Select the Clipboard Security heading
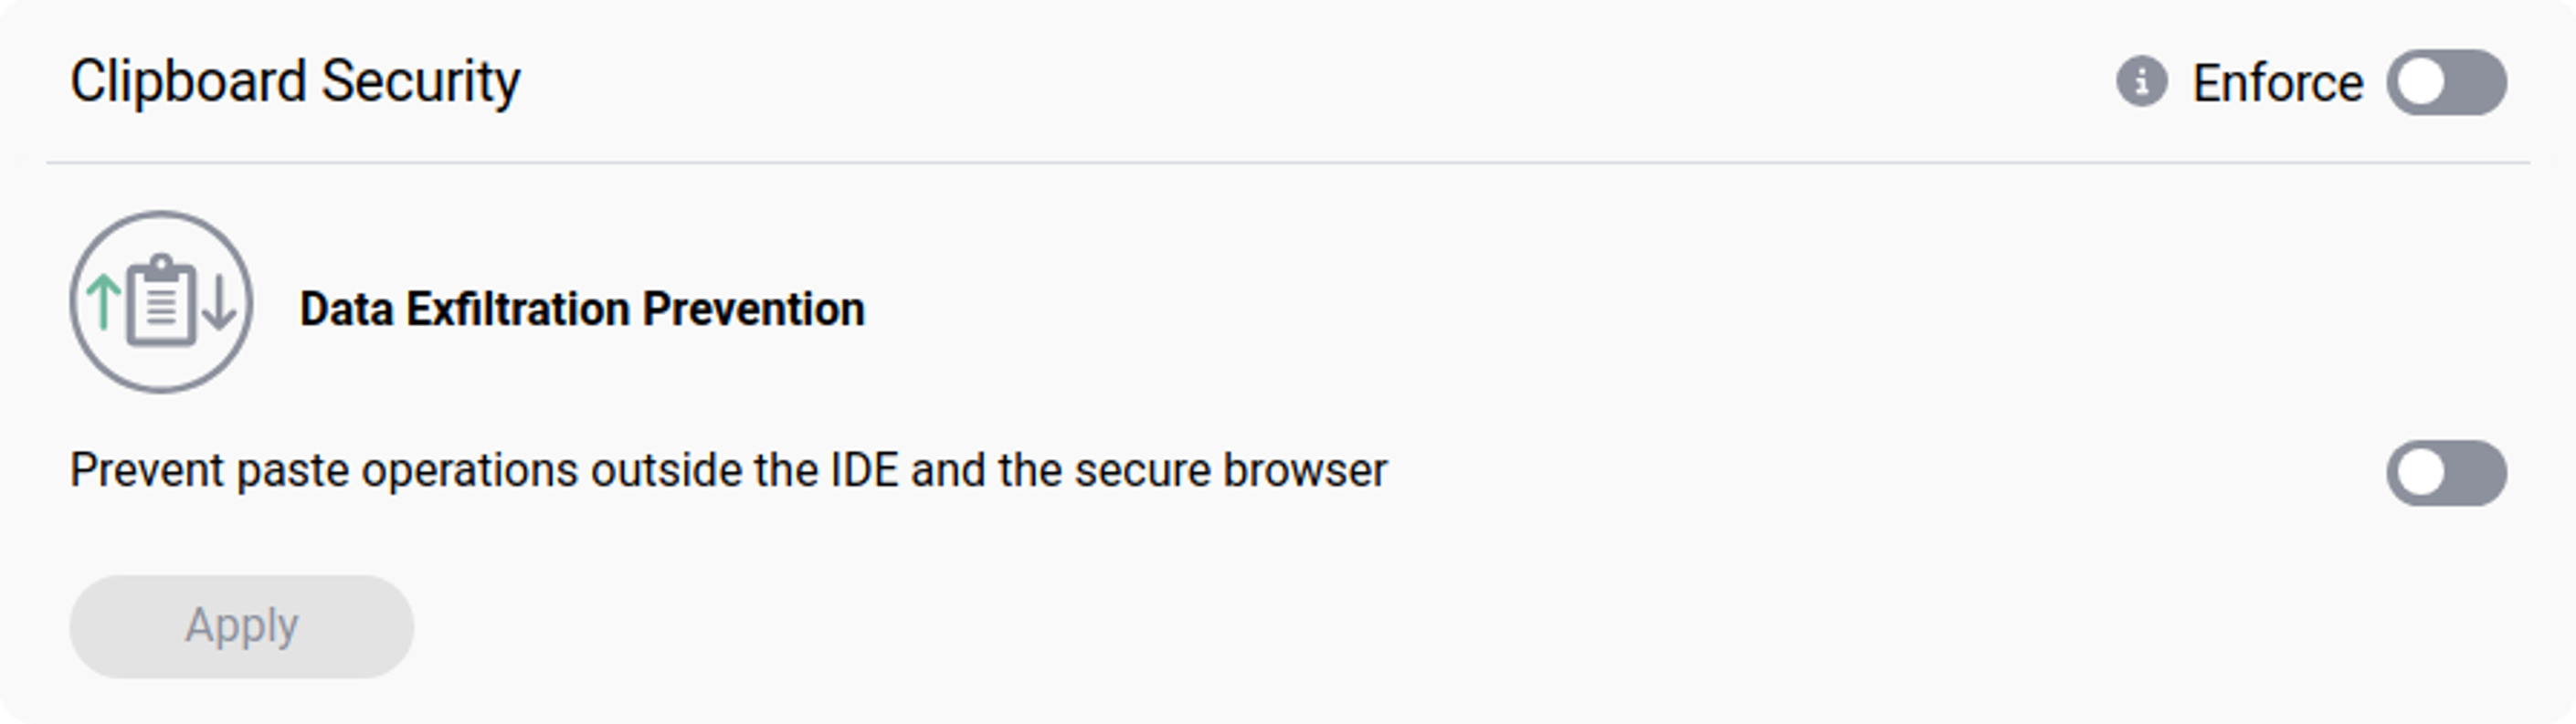The height and width of the screenshot is (724, 2576). (x=295, y=80)
